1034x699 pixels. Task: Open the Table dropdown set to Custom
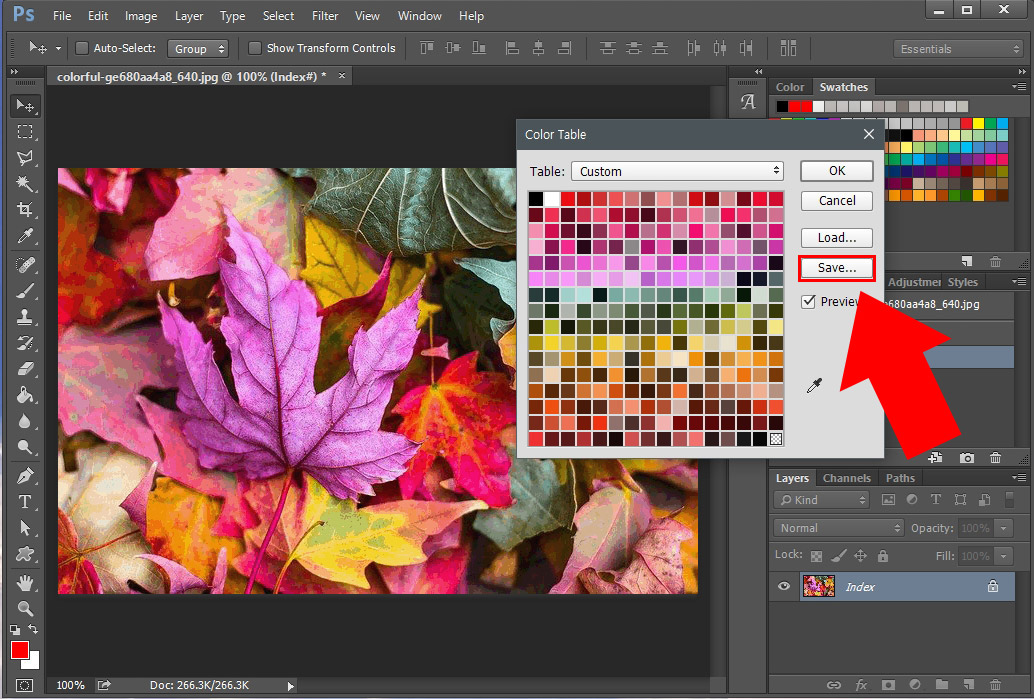tap(677, 171)
